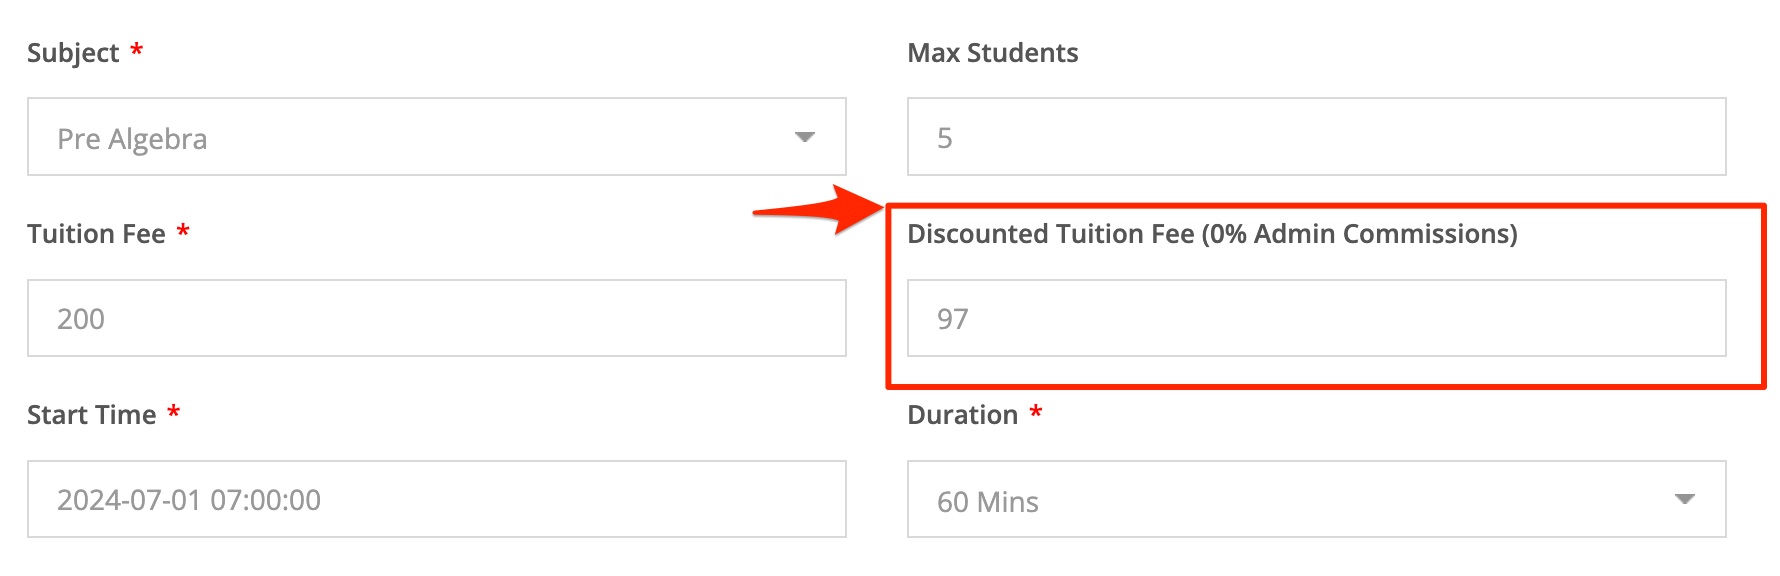Click the Tuition Fee label text

pos(96,234)
